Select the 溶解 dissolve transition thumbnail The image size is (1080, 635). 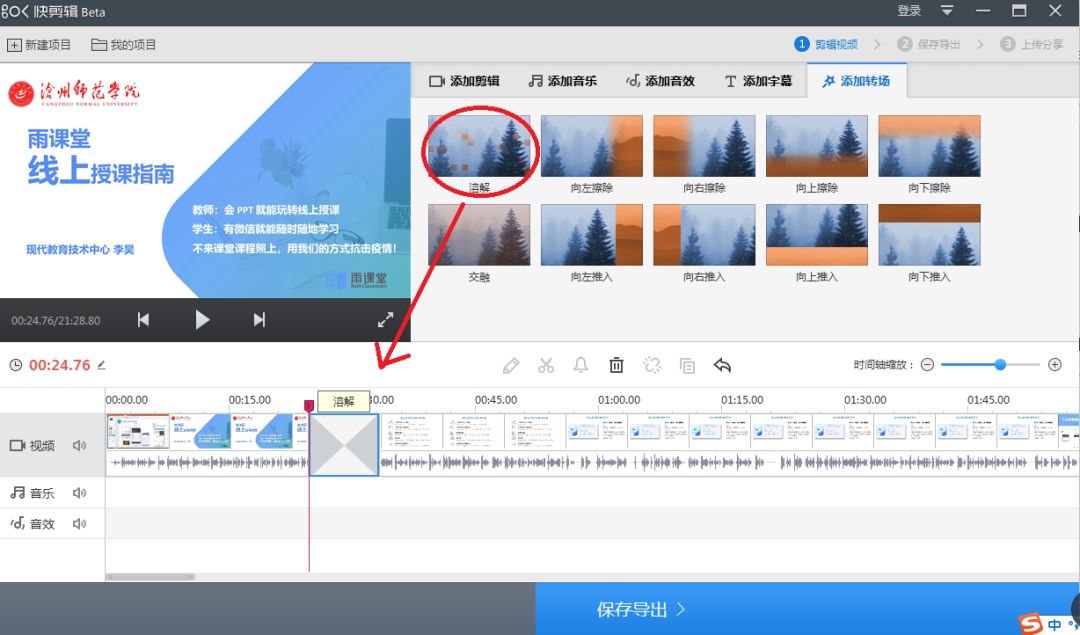tap(479, 146)
